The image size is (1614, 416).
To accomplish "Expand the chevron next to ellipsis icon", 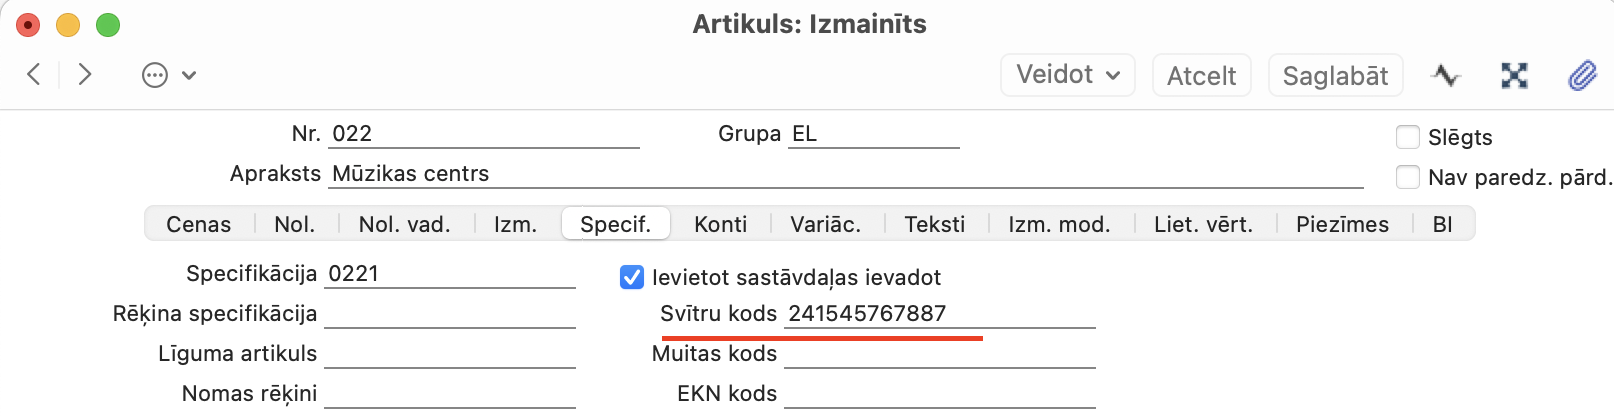I will tap(189, 75).
